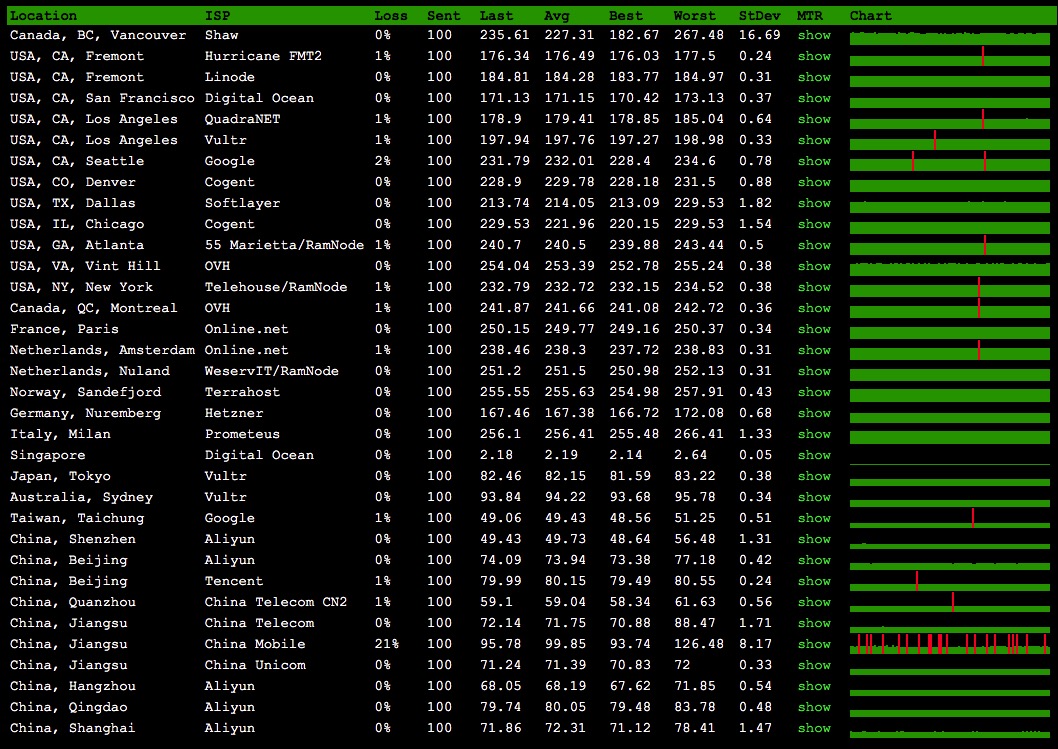Screen dimensions: 1058x749
Task: Show MTR for Jiangsu China Unicom
Action: pyautogui.click(x=814, y=665)
